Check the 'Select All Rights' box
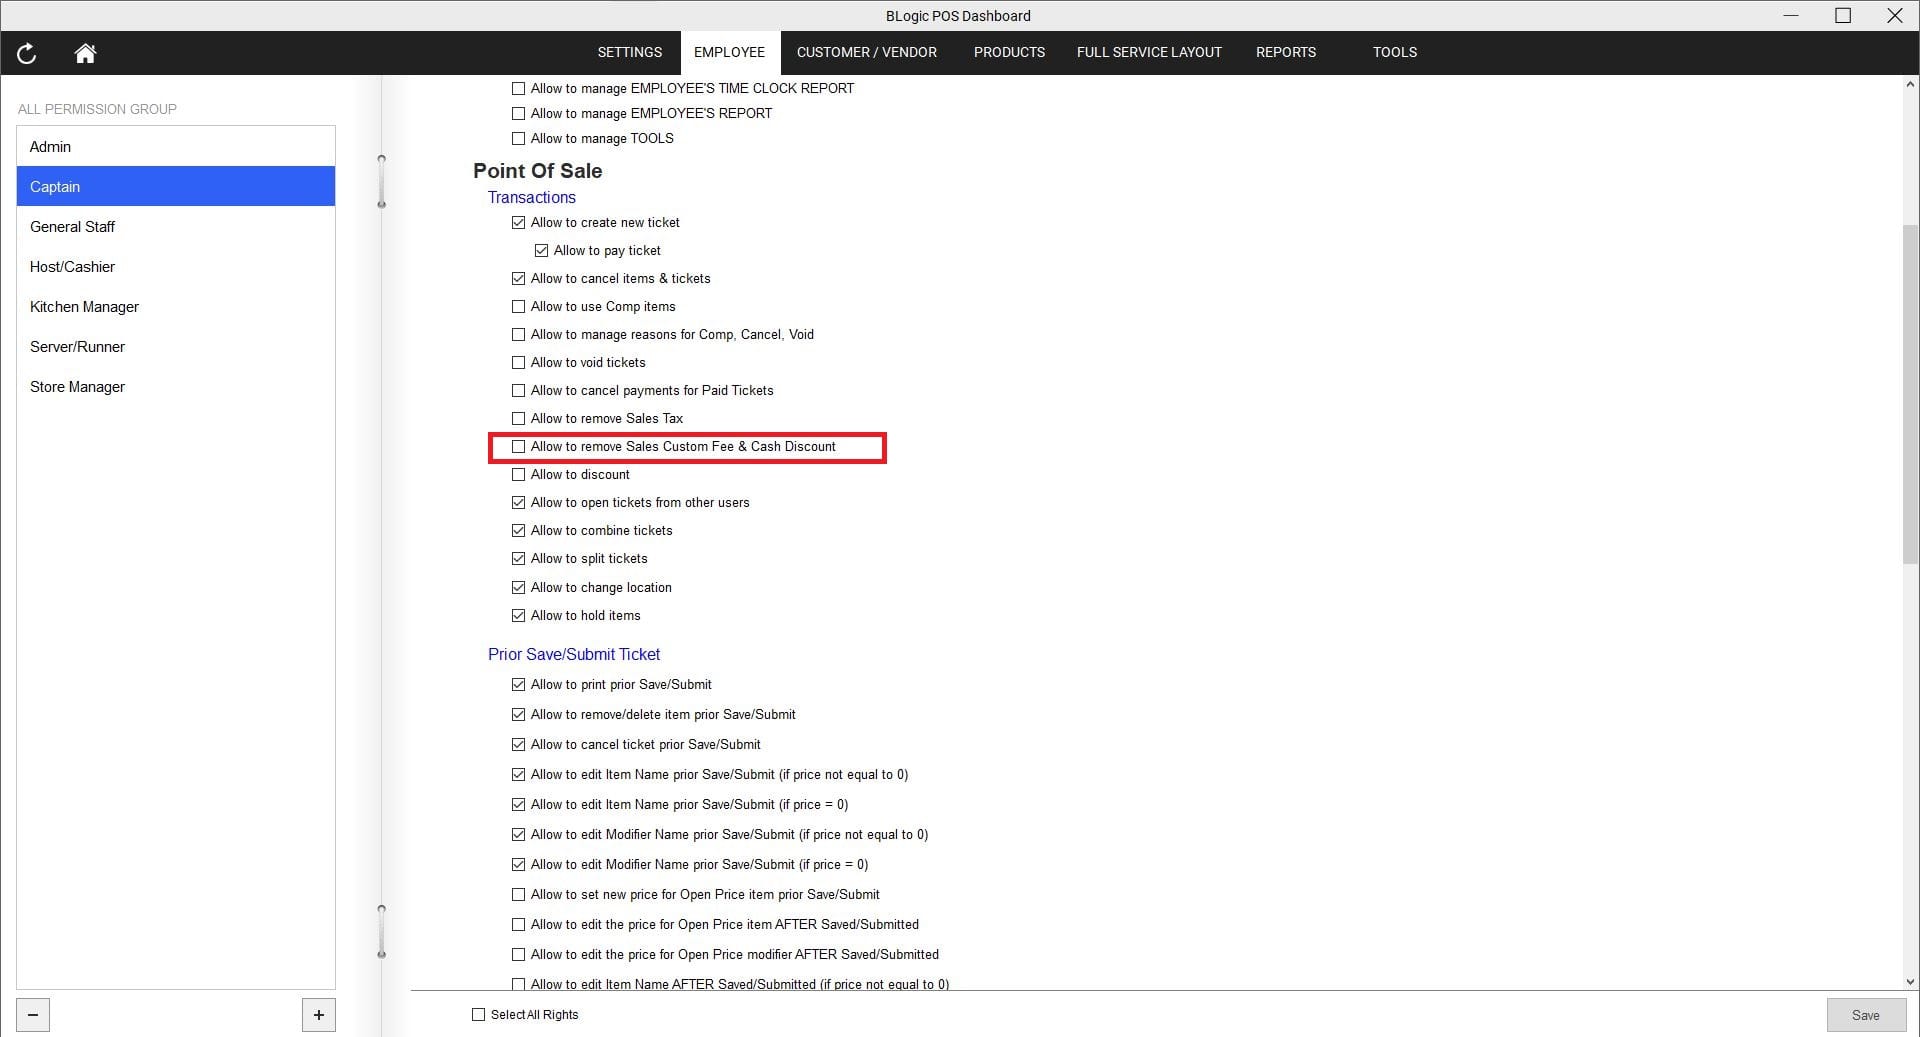This screenshot has width=1920, height=1037. [478, 1015]
